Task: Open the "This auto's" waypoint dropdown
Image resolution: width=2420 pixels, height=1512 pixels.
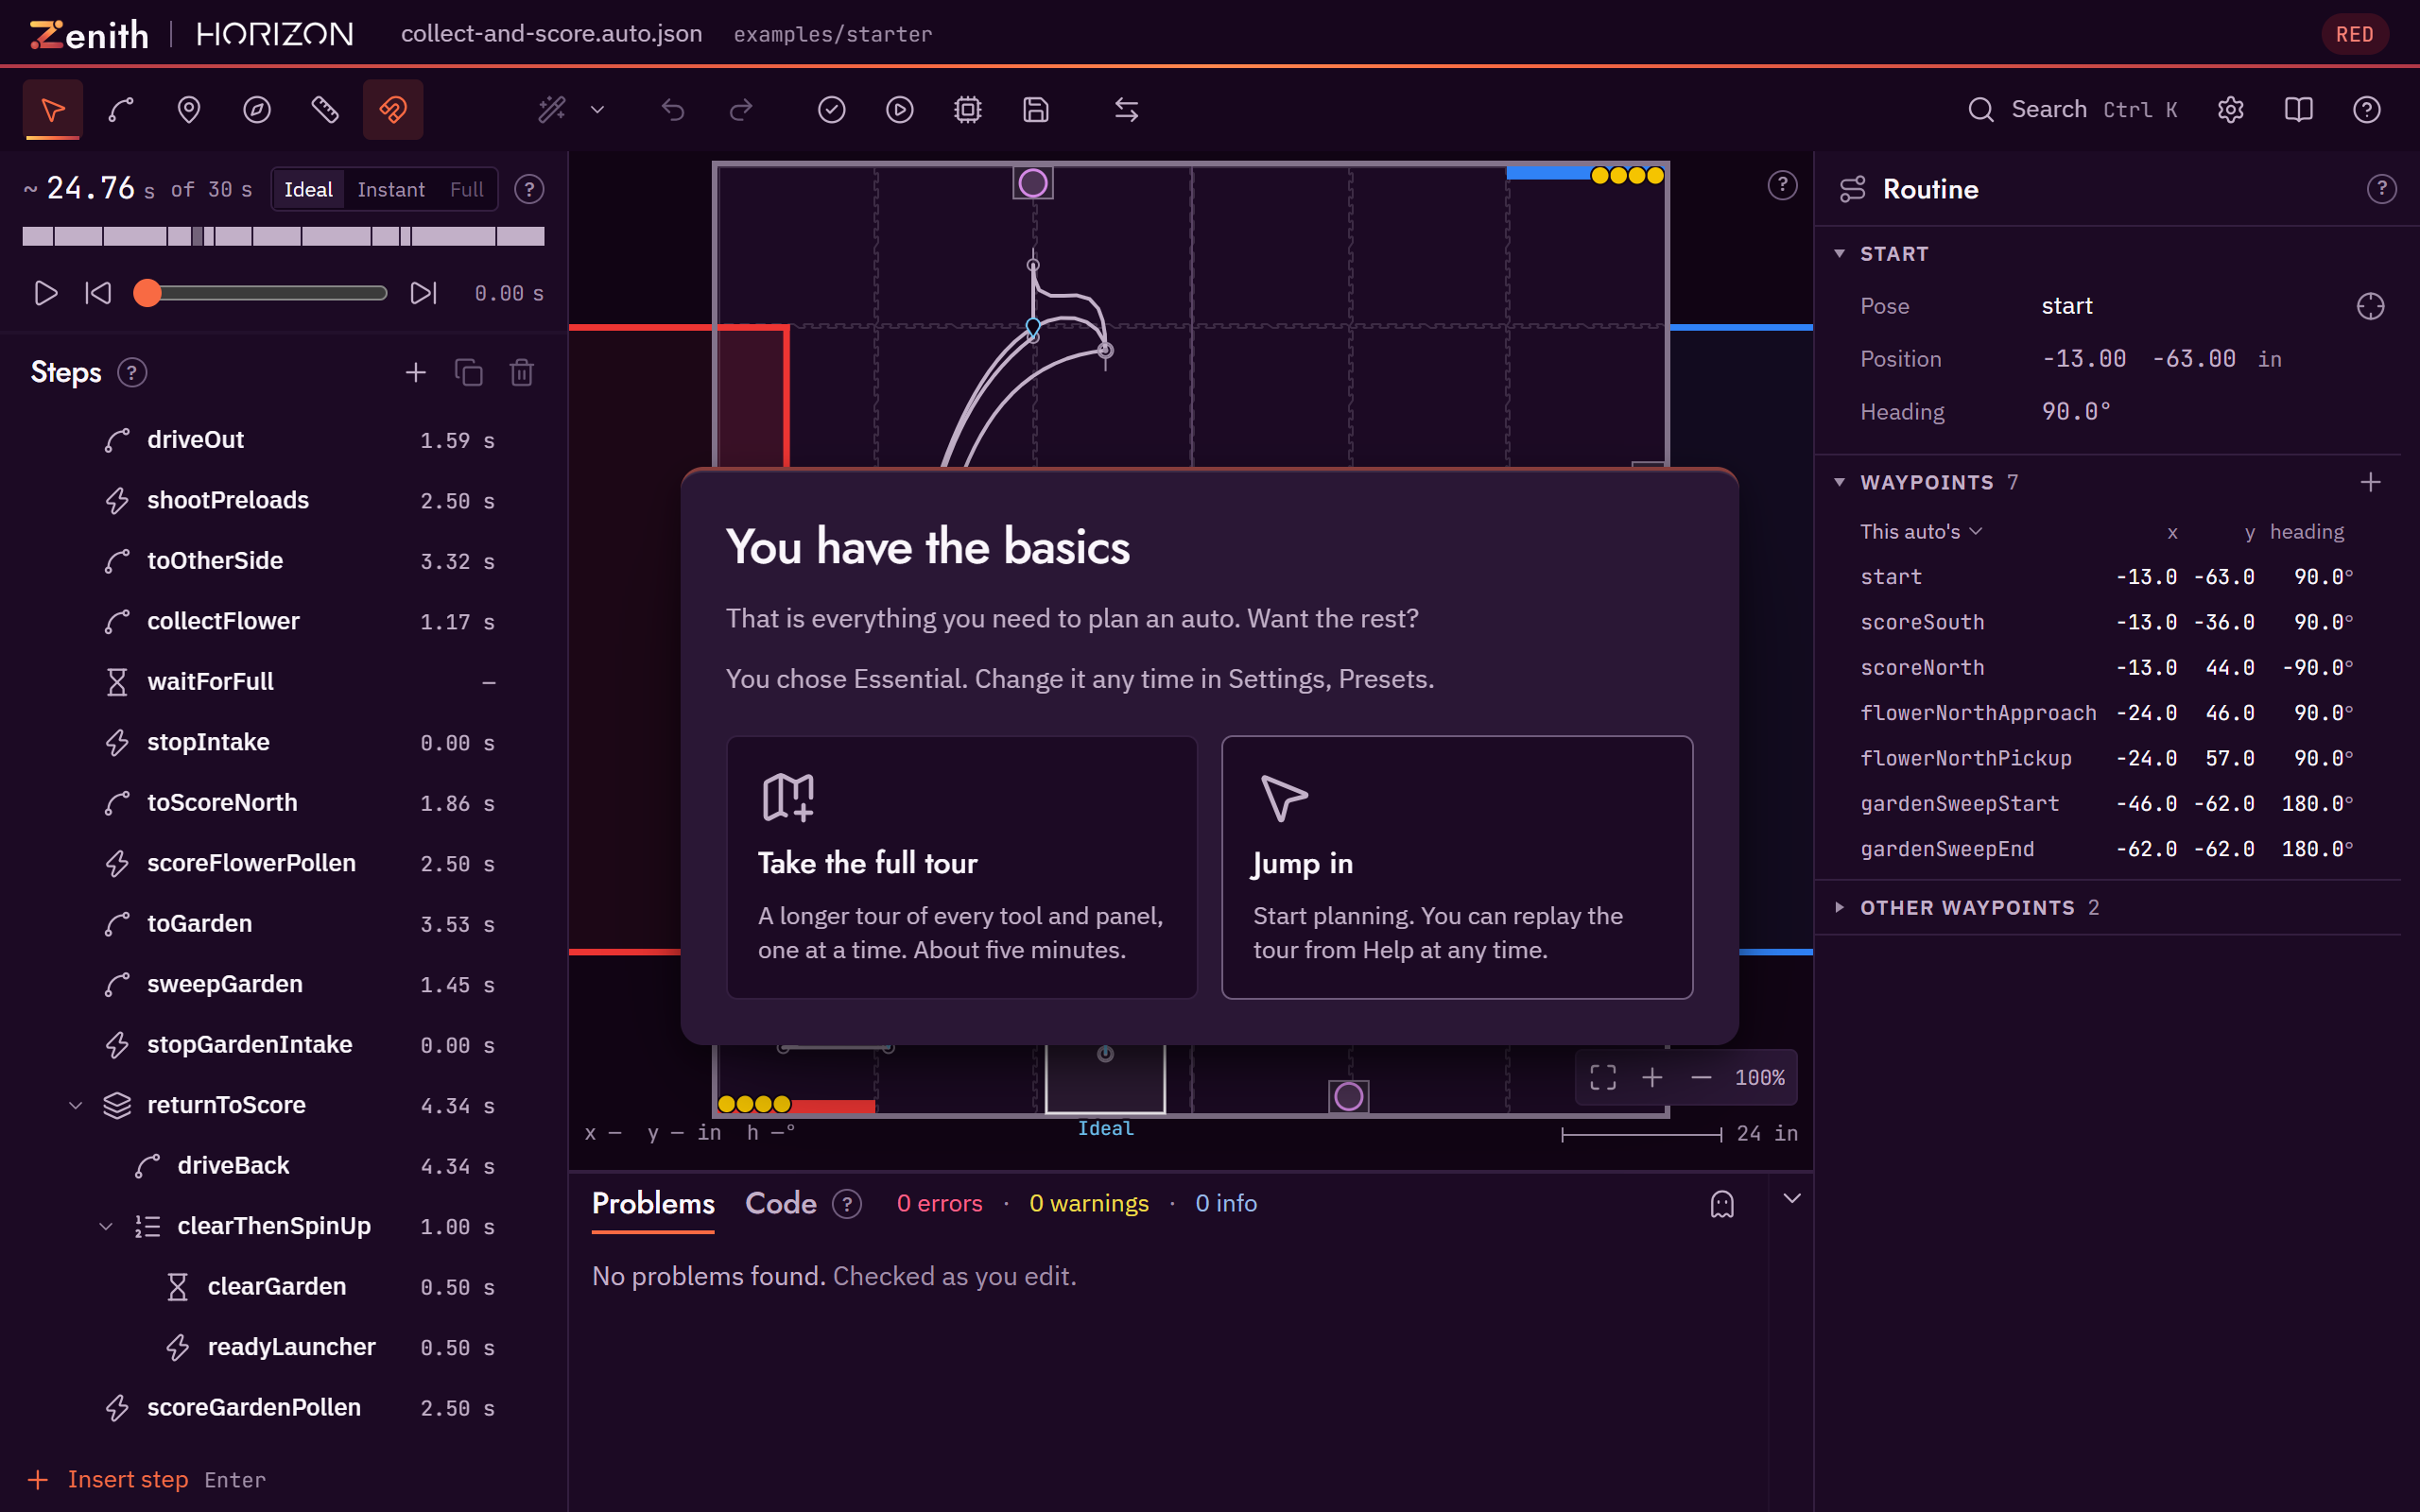Action: pos(1921,532)
